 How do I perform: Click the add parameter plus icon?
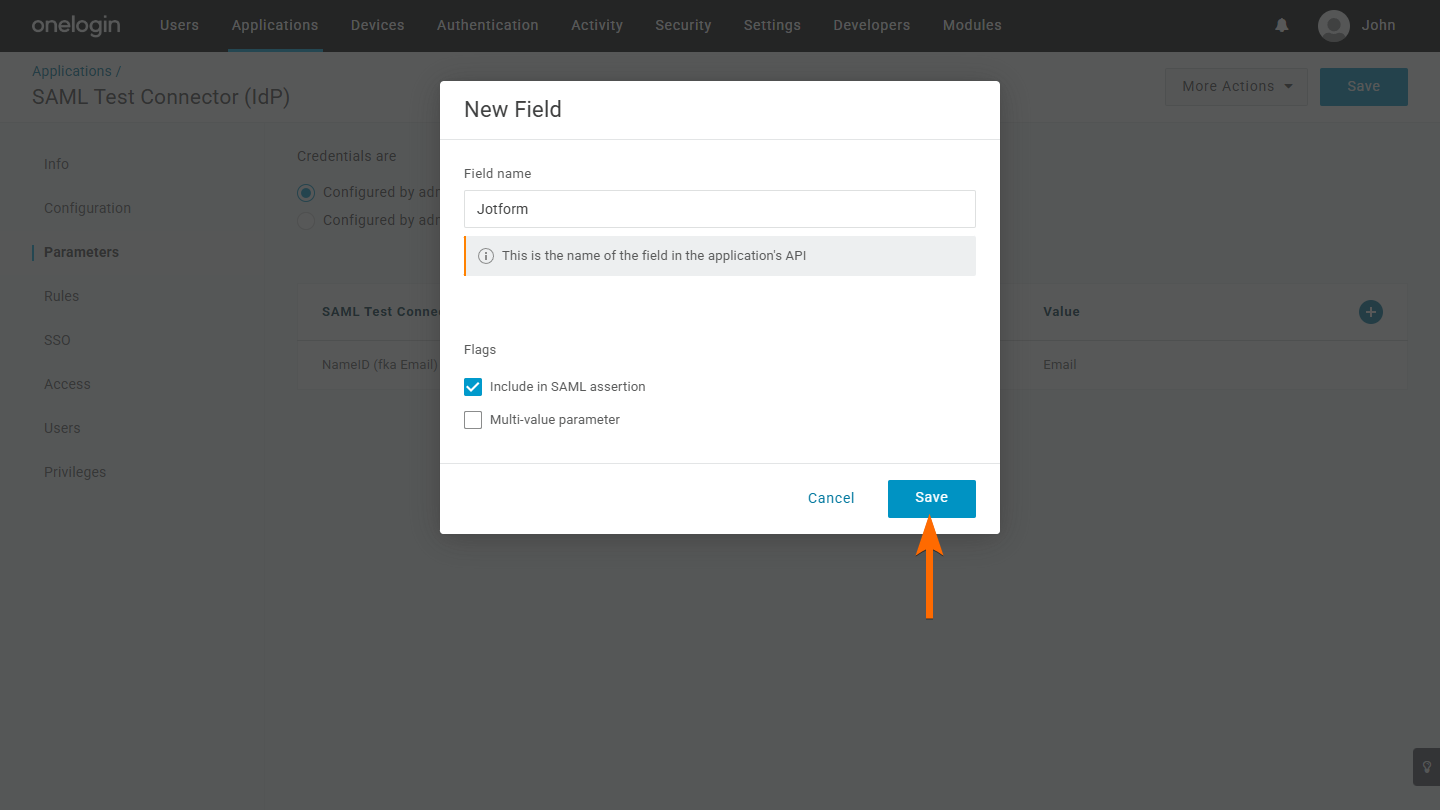pyautogui.click(x=1370, y=312)
